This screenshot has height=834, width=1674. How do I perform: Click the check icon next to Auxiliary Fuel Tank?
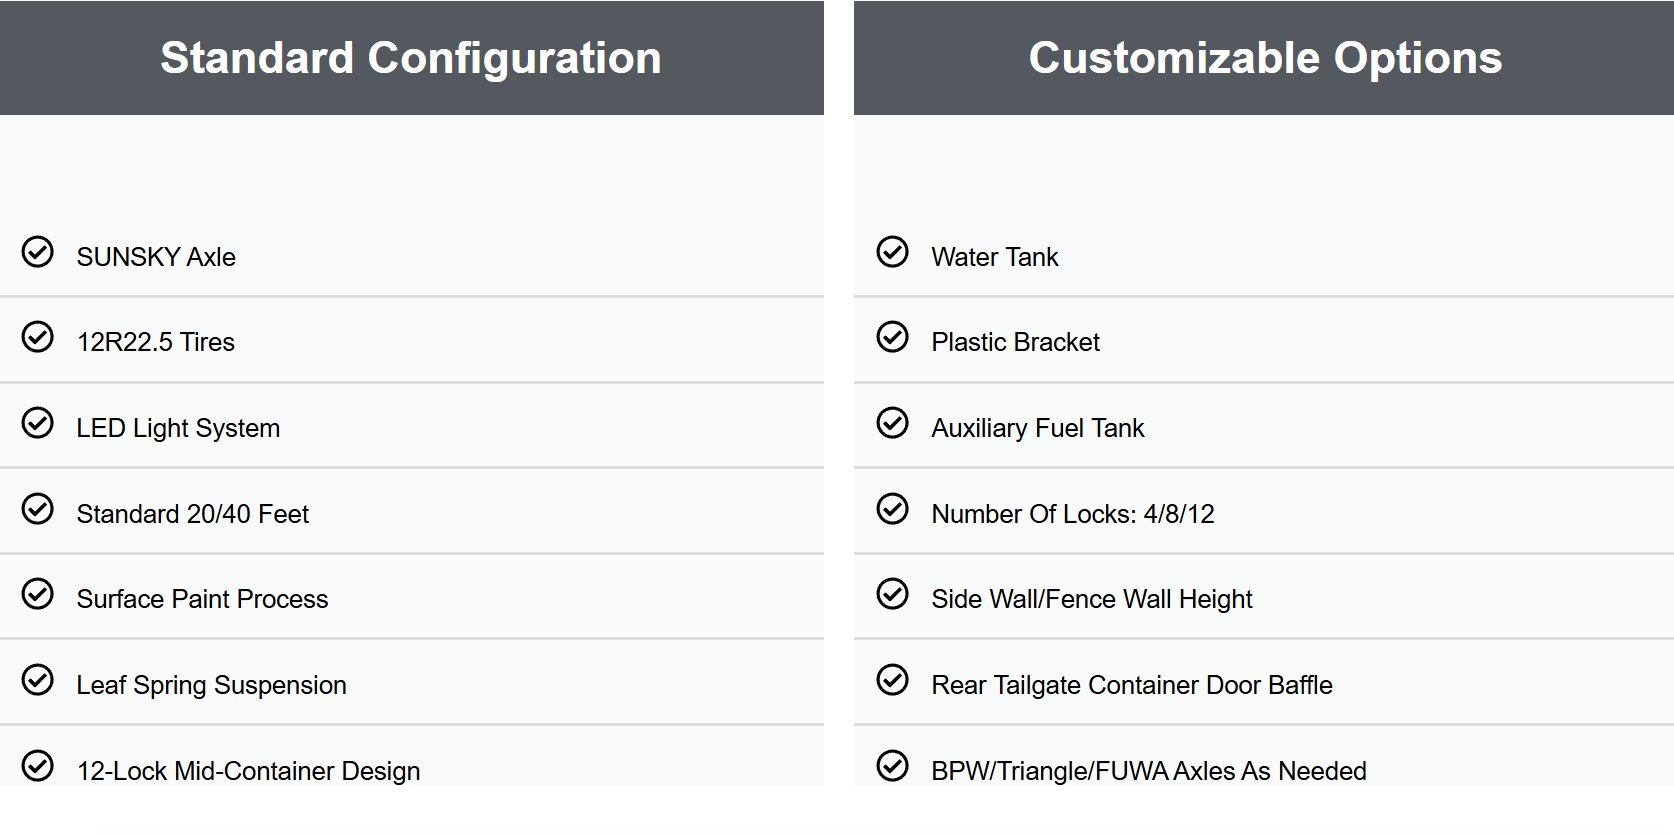[892, 423]
